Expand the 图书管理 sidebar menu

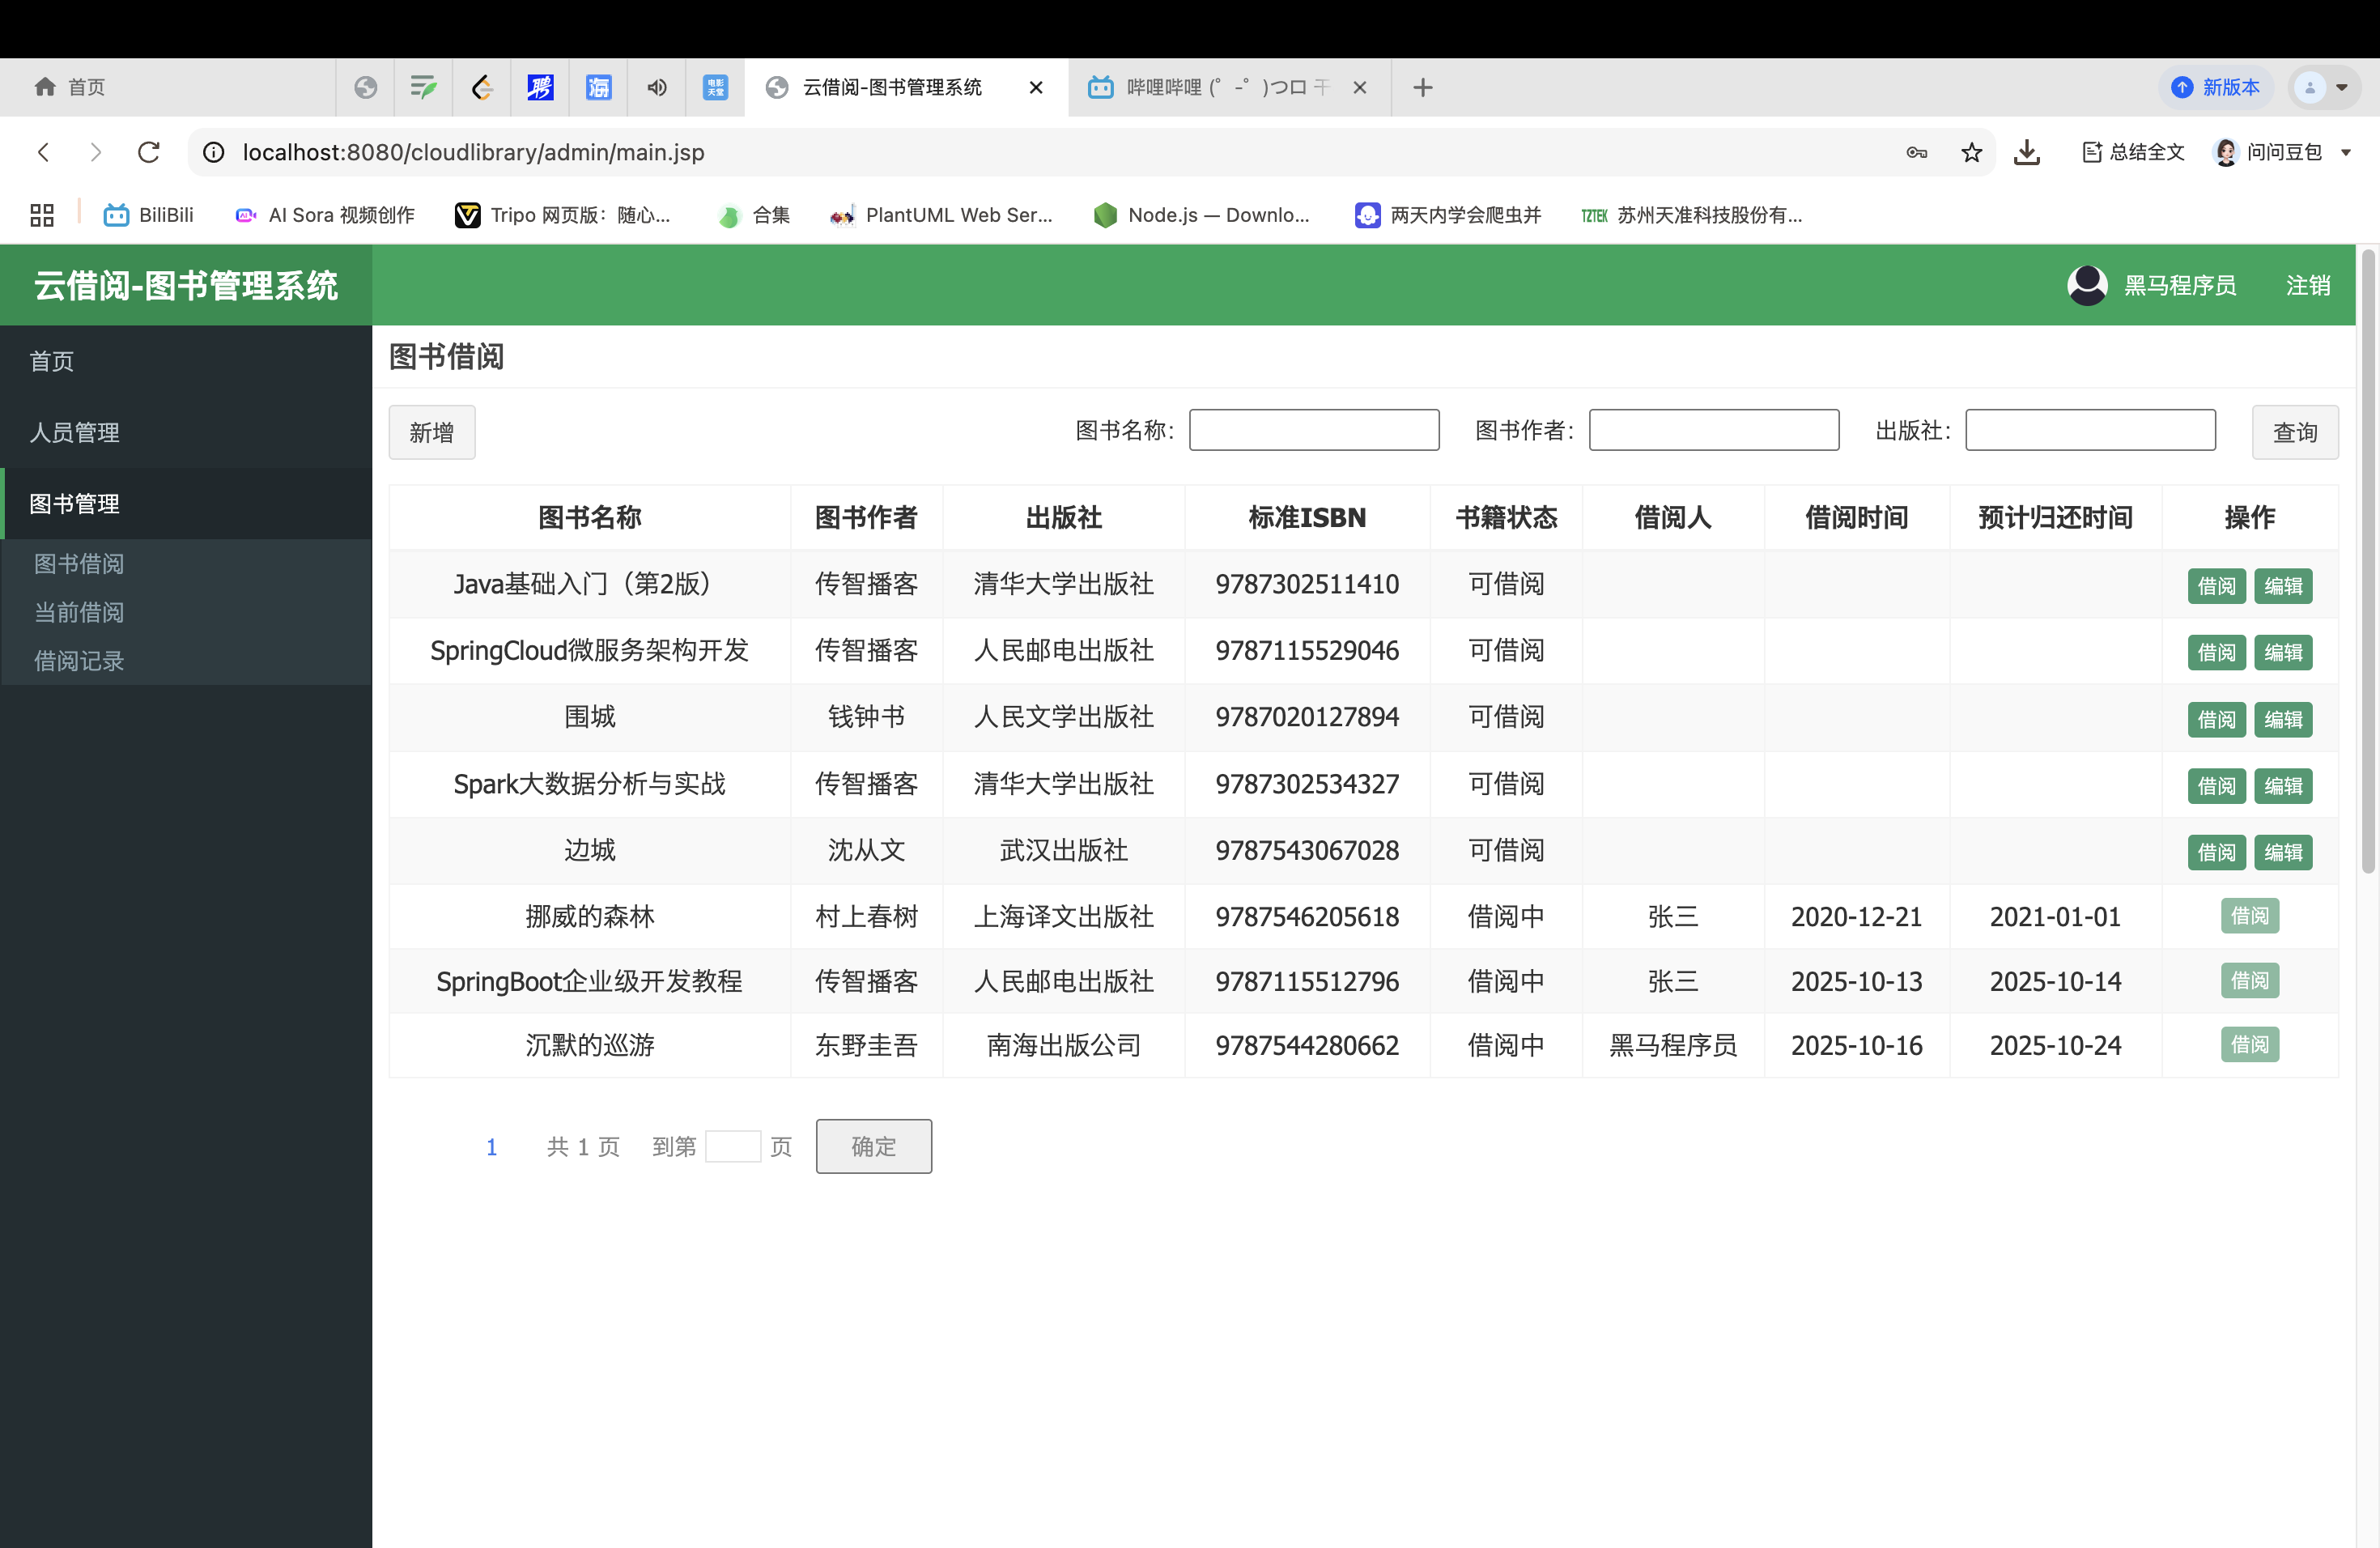coord(75,504)
